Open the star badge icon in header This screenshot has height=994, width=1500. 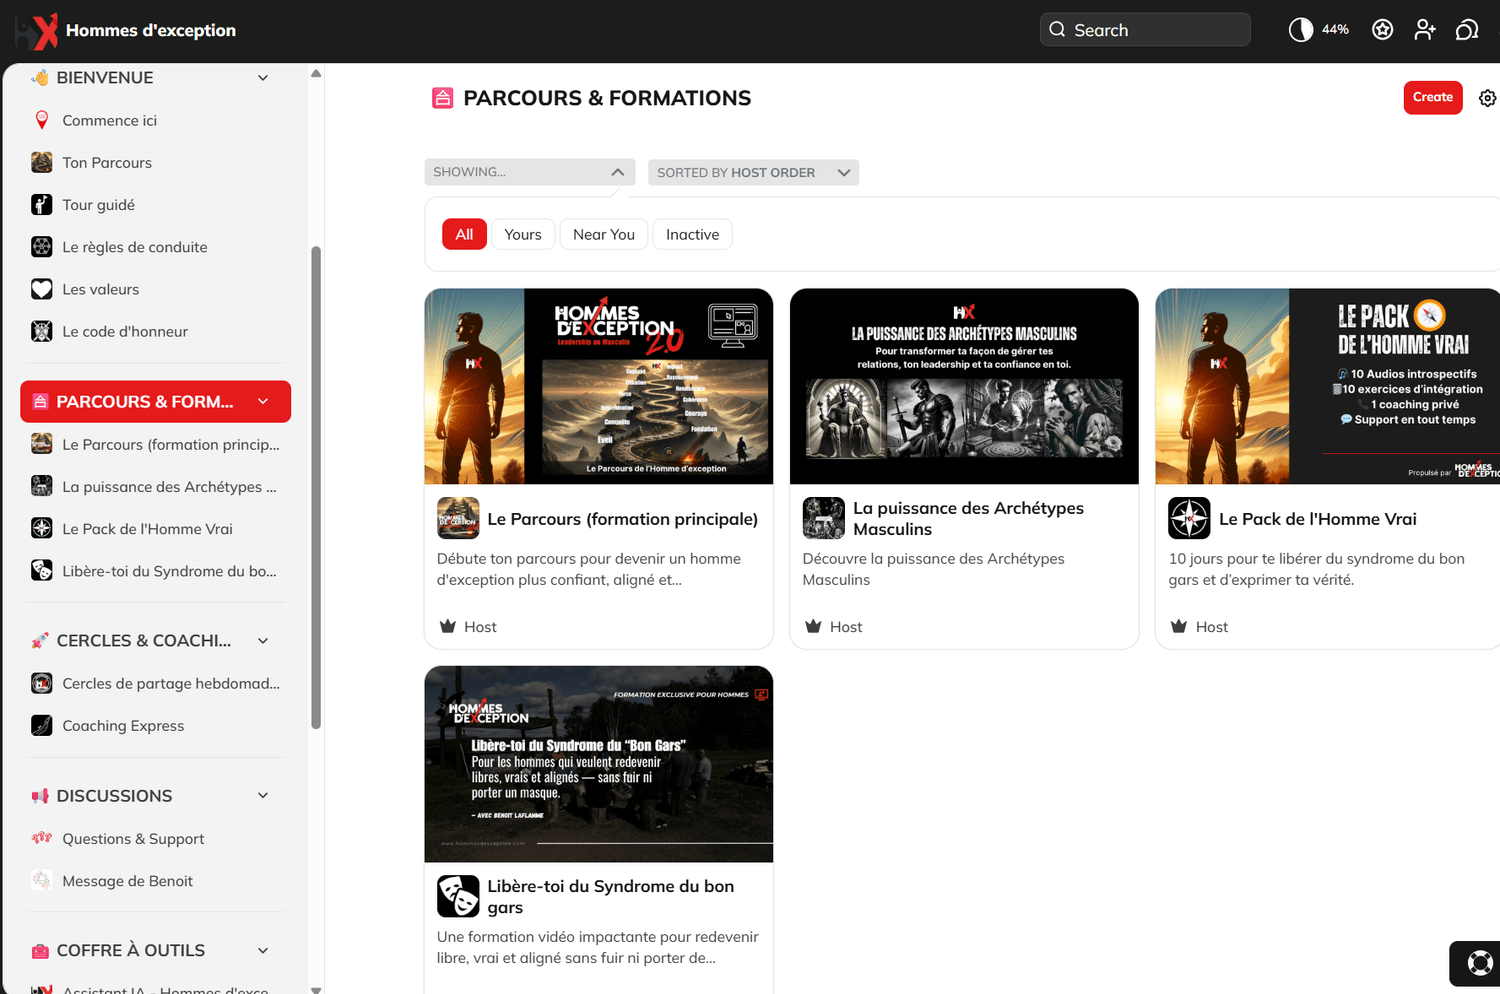click(x=1382, y=30)
